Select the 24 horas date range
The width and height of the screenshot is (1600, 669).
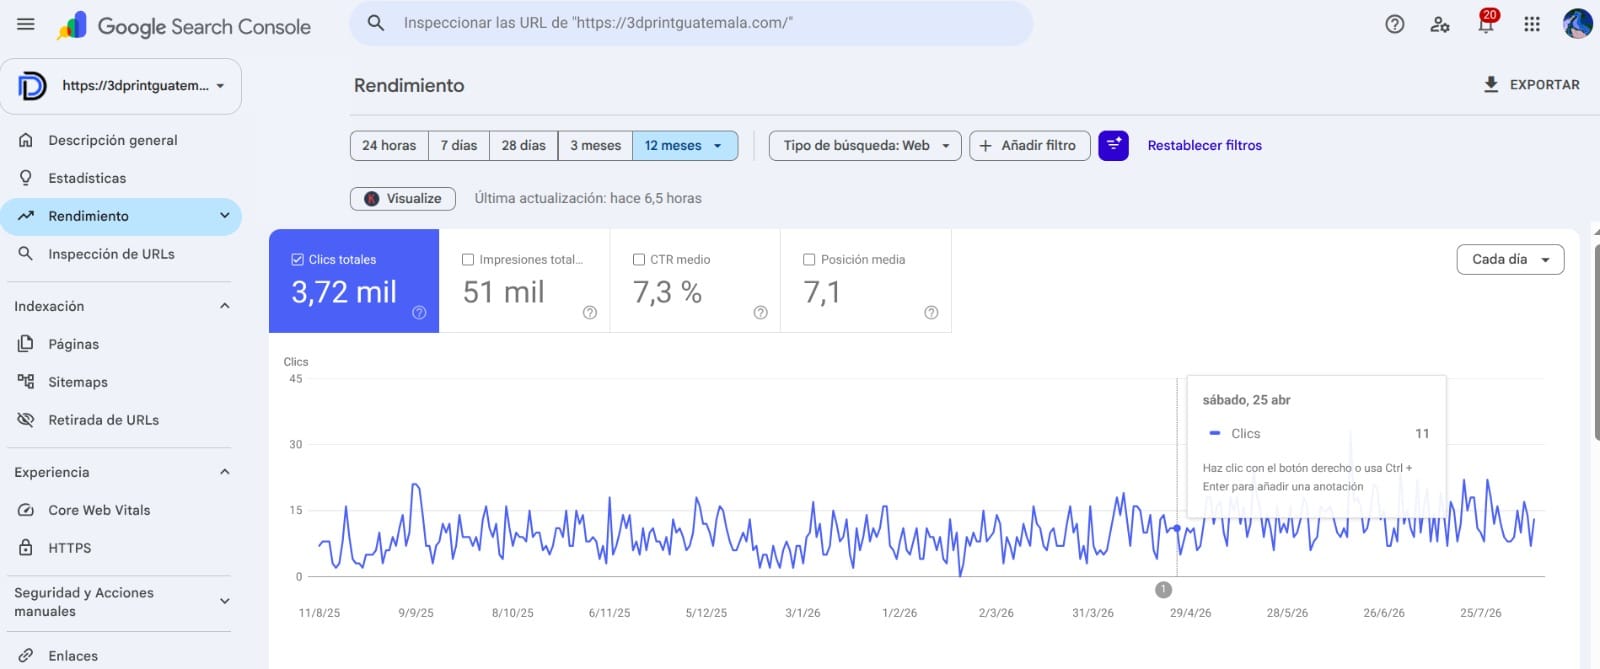point(389,146)
